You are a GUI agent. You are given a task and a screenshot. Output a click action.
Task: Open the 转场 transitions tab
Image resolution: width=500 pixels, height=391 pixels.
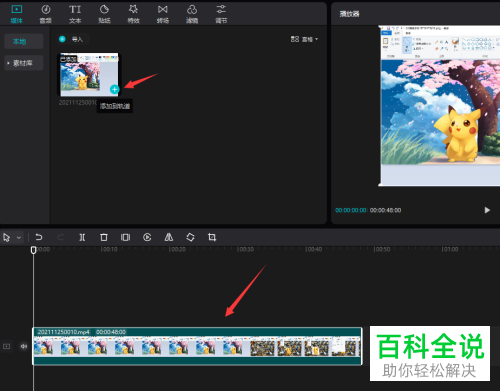163,14
